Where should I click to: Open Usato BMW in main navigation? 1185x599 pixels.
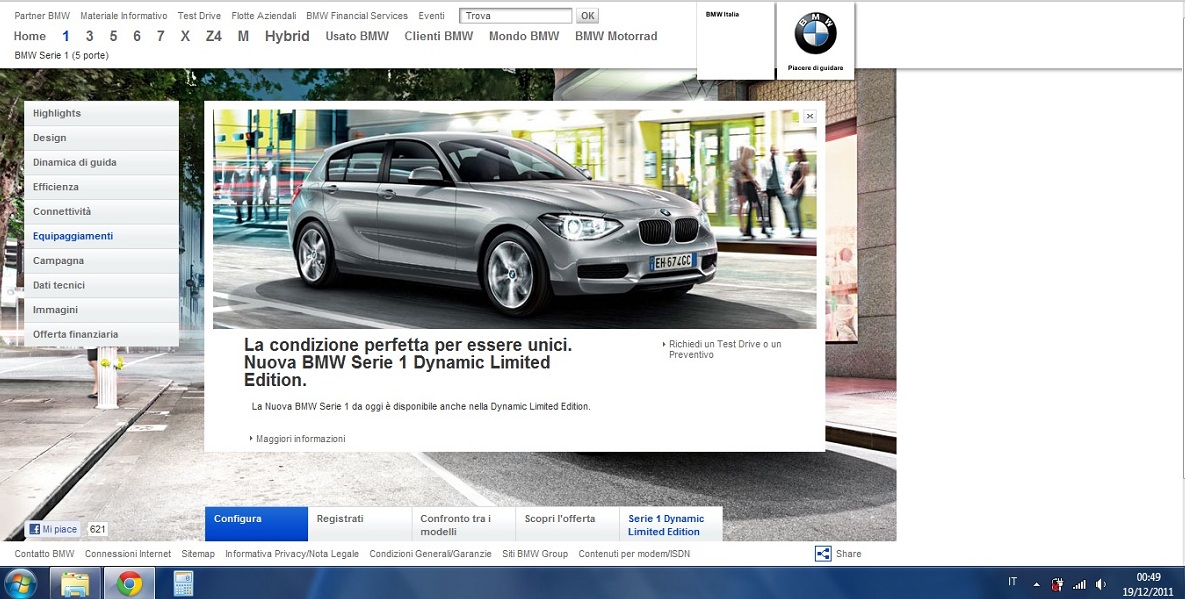(357, 36)
